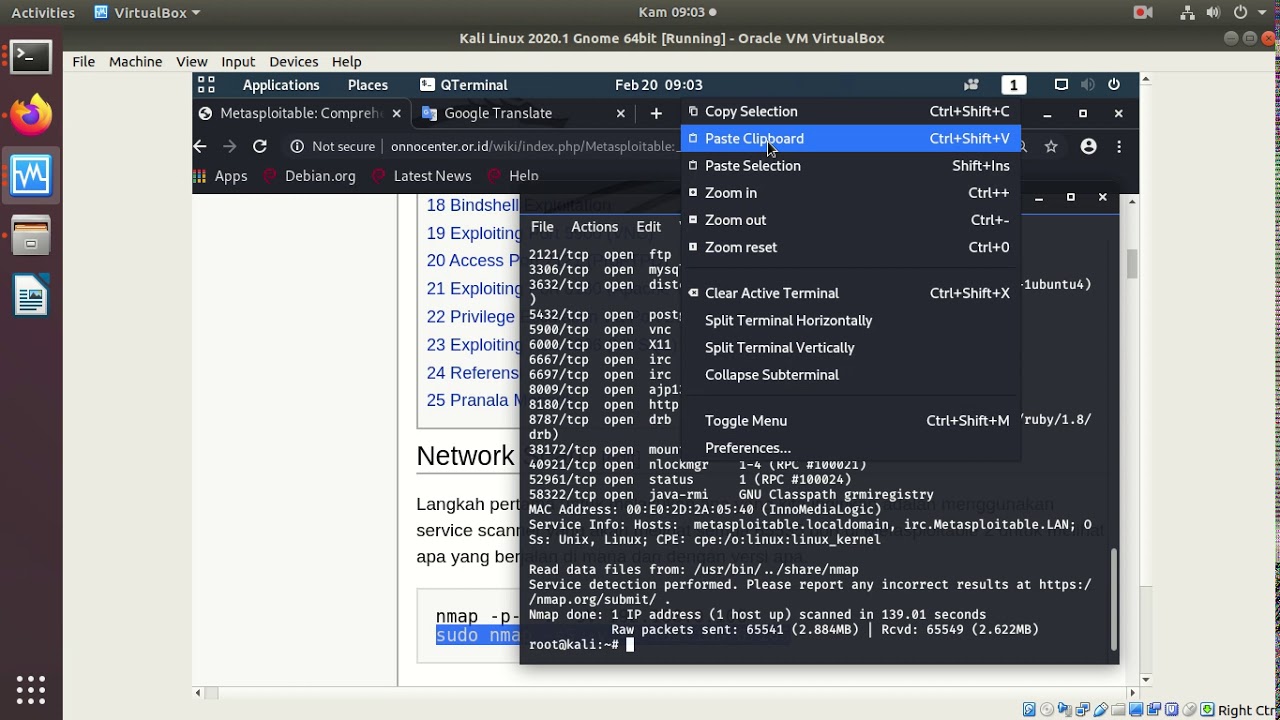Click Kali volume icon in panel
Screen dimensions: 1280x720
pyautogui.click(x=1088, y=85)
